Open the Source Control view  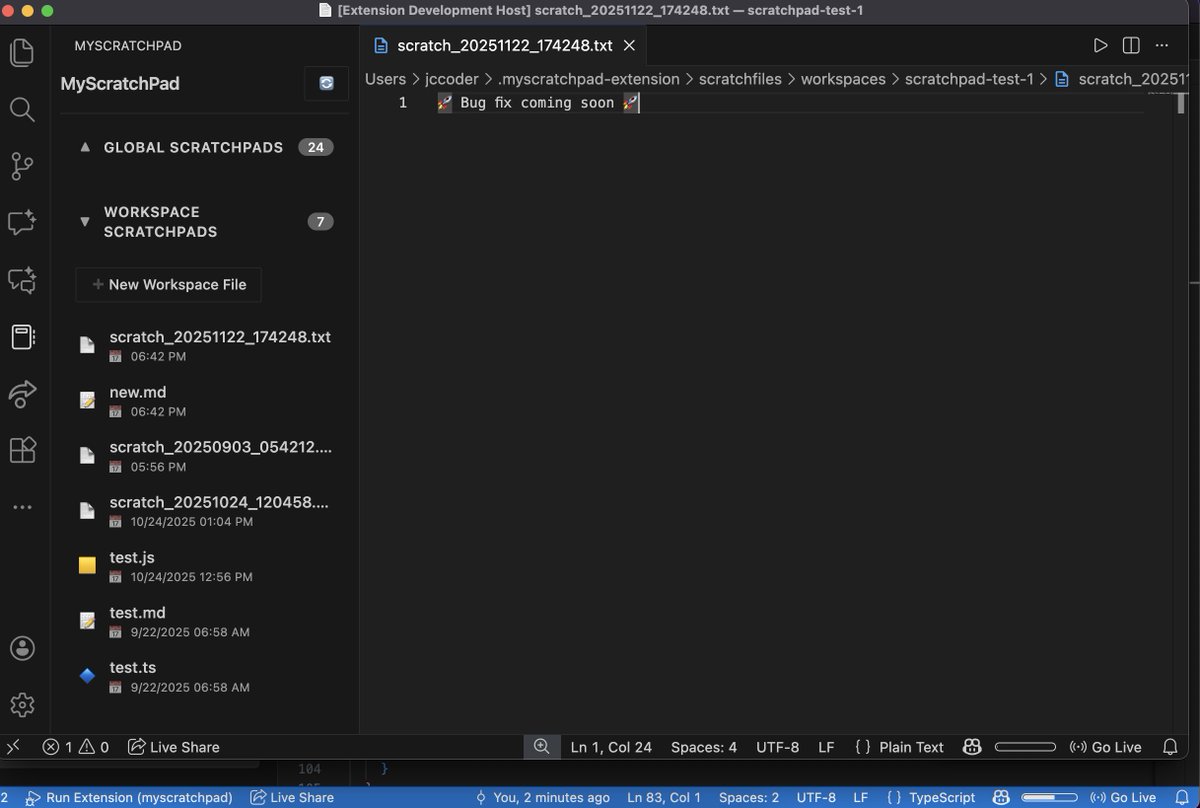point(22,166)
